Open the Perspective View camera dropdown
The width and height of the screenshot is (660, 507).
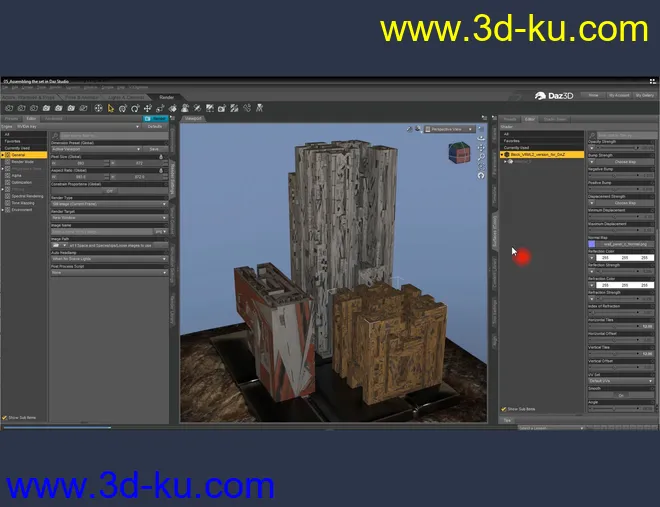[448, 129]
